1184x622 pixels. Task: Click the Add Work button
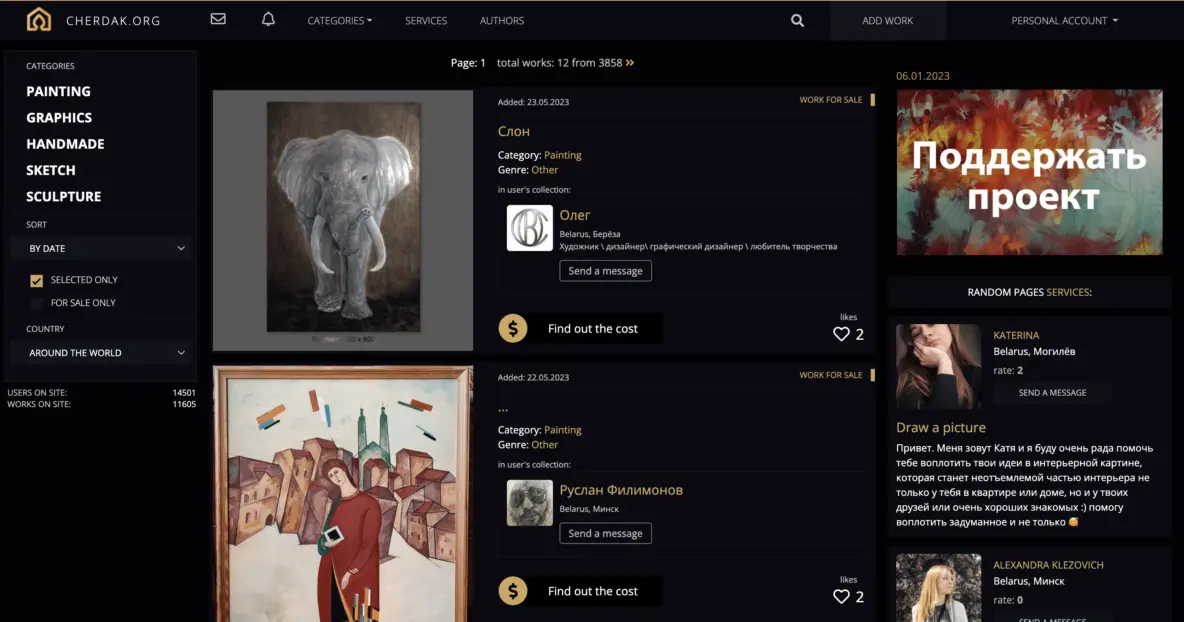pos(887,20)
